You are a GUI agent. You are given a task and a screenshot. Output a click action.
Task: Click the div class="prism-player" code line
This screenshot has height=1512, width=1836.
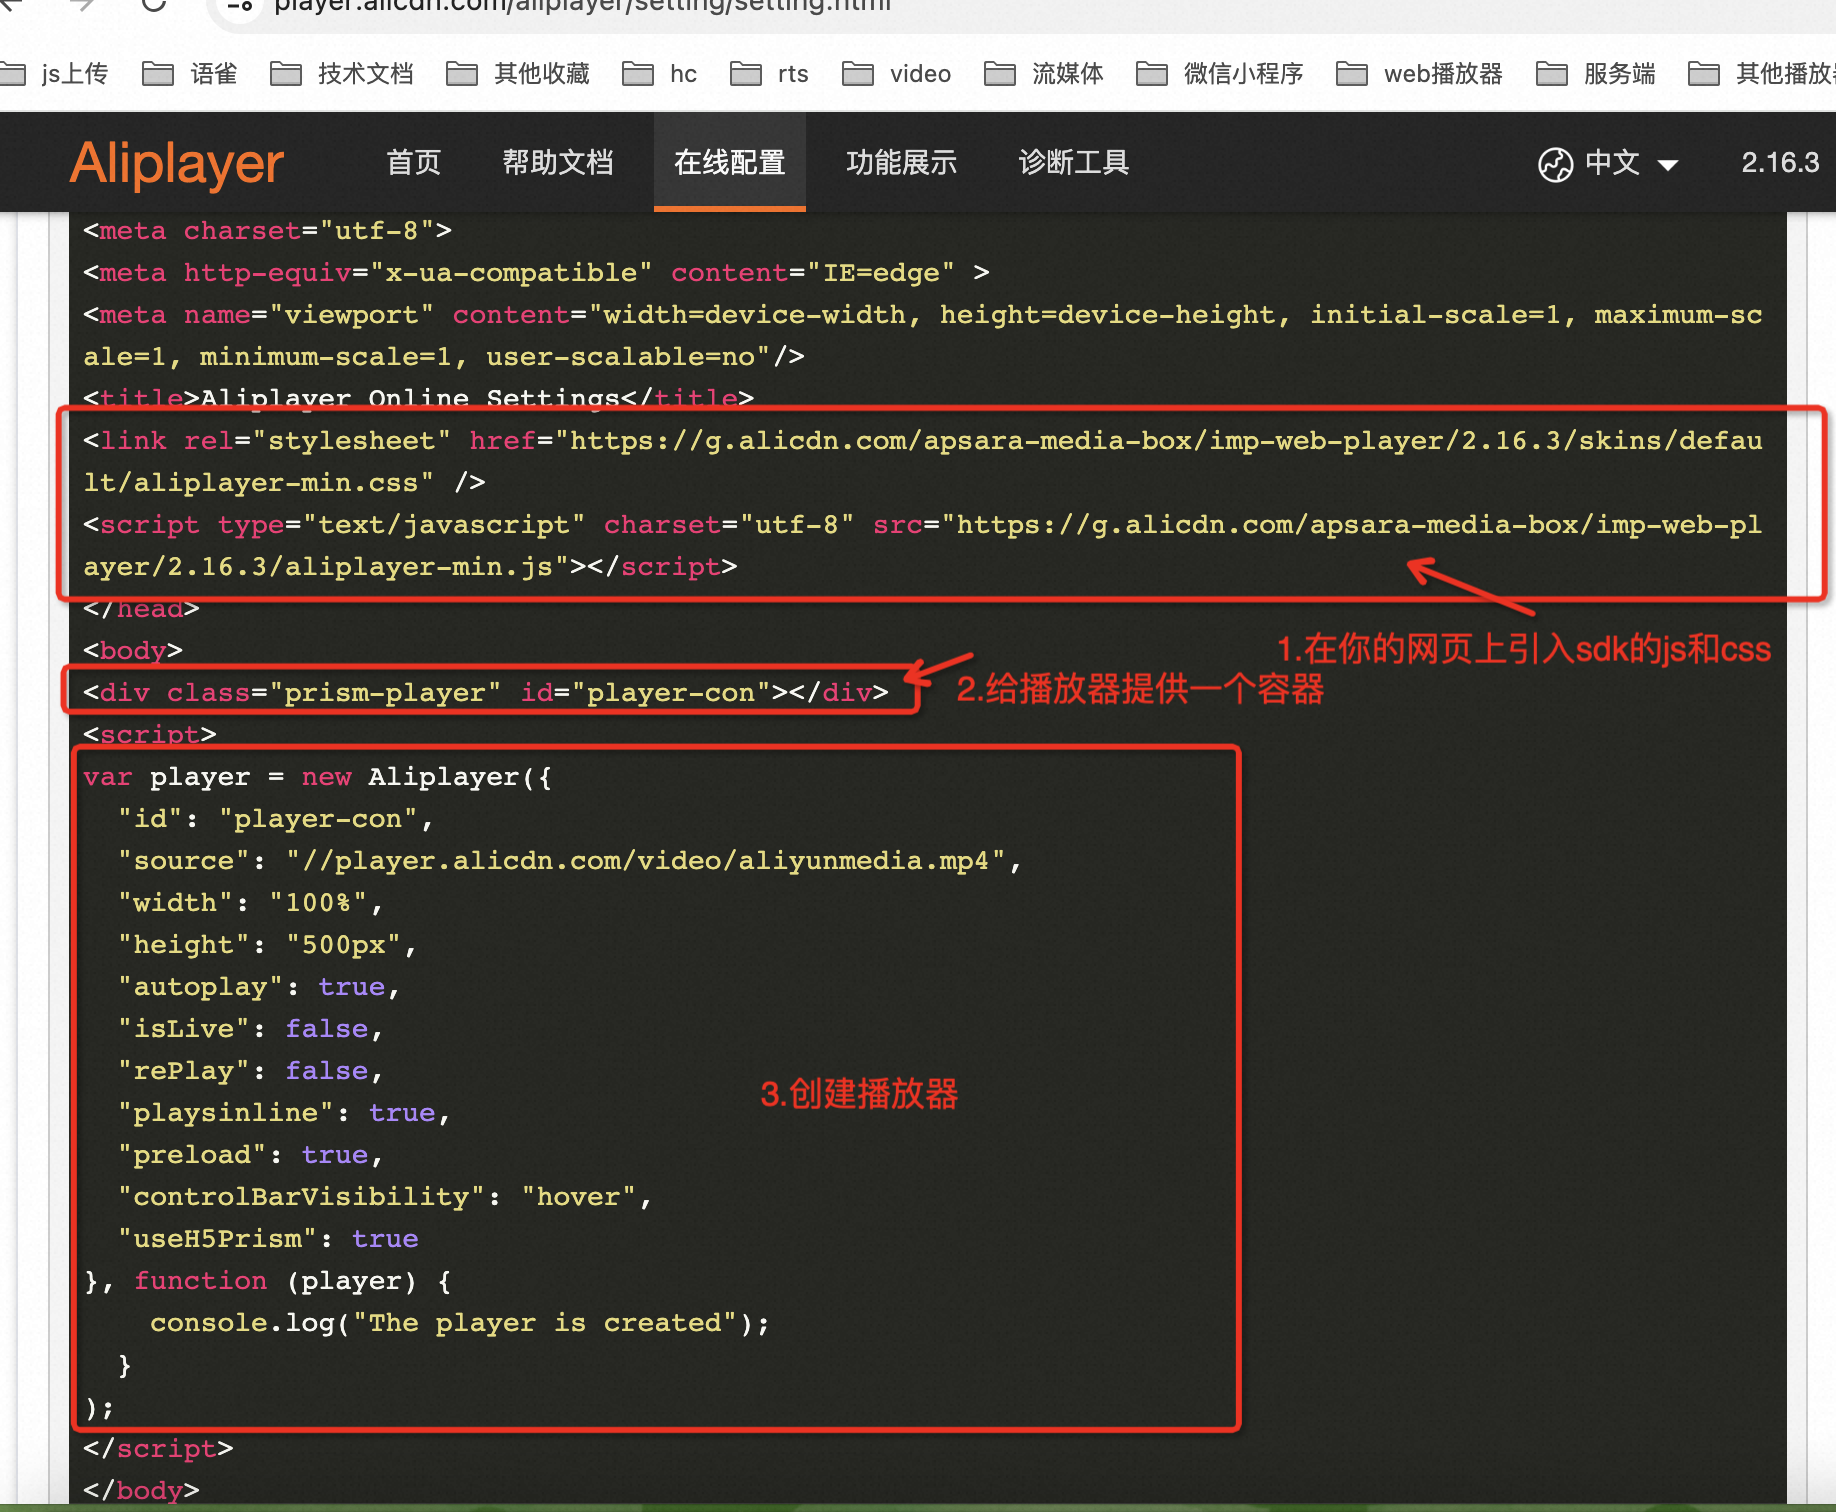pyautogui.click(x=486, y=693)
